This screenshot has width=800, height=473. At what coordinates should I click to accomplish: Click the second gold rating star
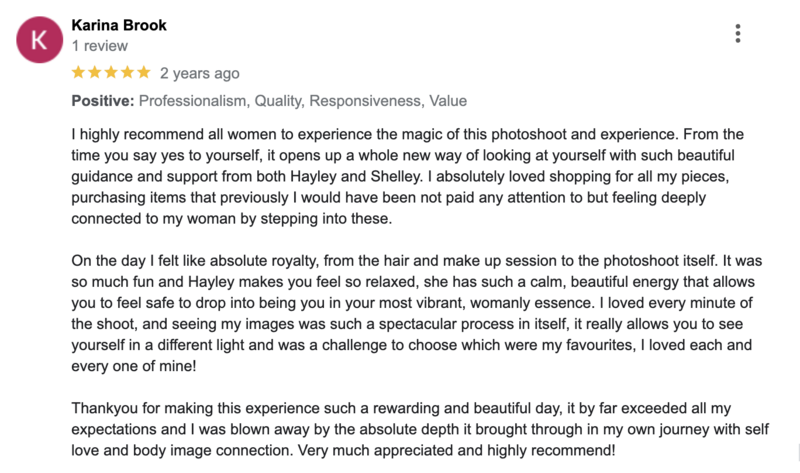pyautogui.click(x=94, y=72)
